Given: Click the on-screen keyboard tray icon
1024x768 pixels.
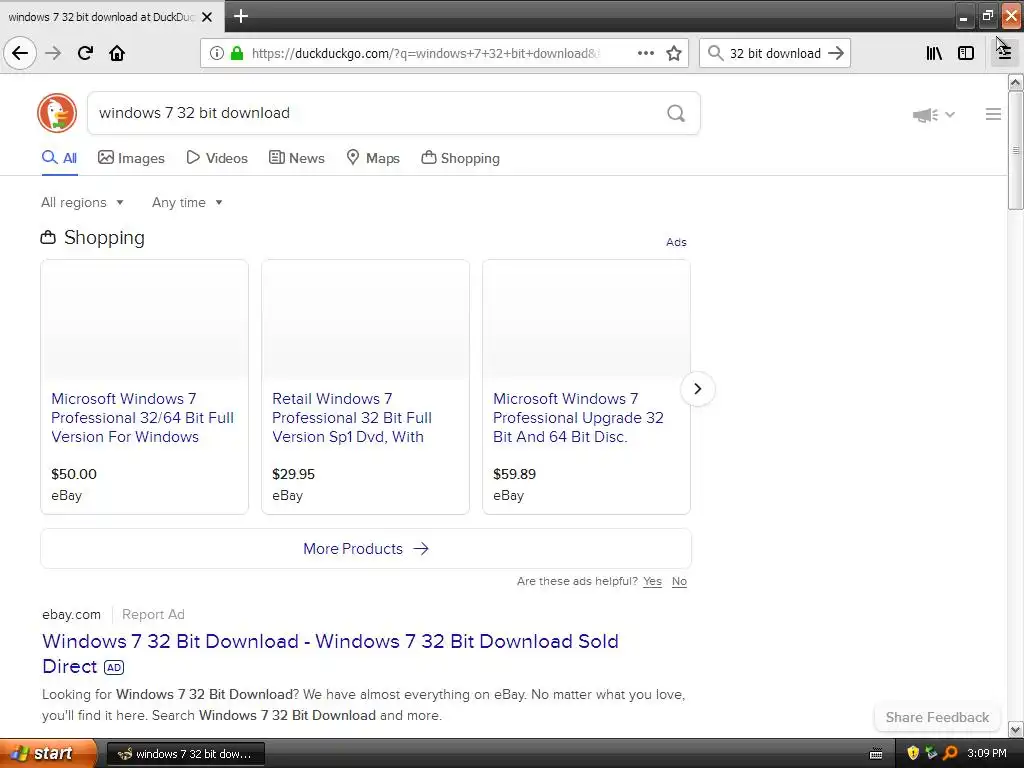Looking at the screenshot, I should tap(876, 754).
